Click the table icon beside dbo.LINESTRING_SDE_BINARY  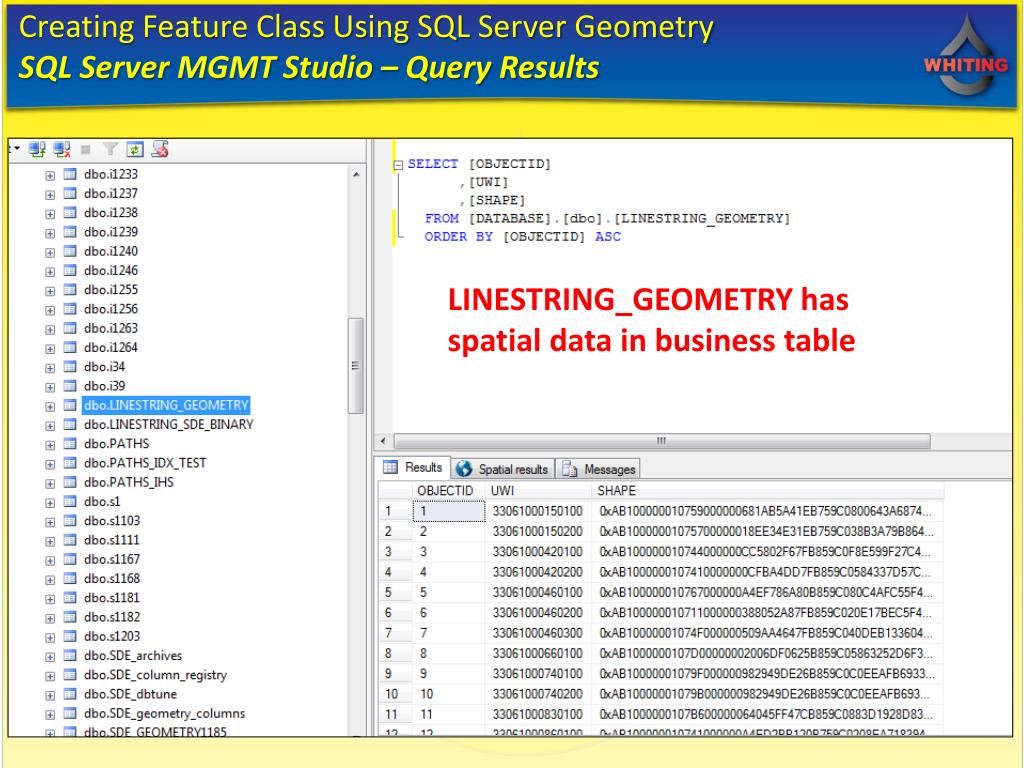pyautogui.click(x=70, y=424)
